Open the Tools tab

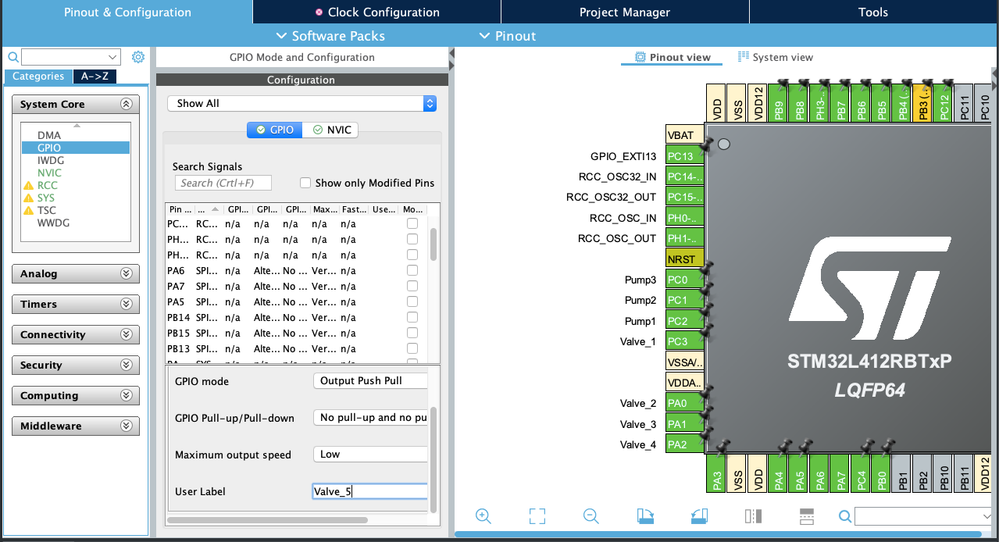click(x=873, y=12)
